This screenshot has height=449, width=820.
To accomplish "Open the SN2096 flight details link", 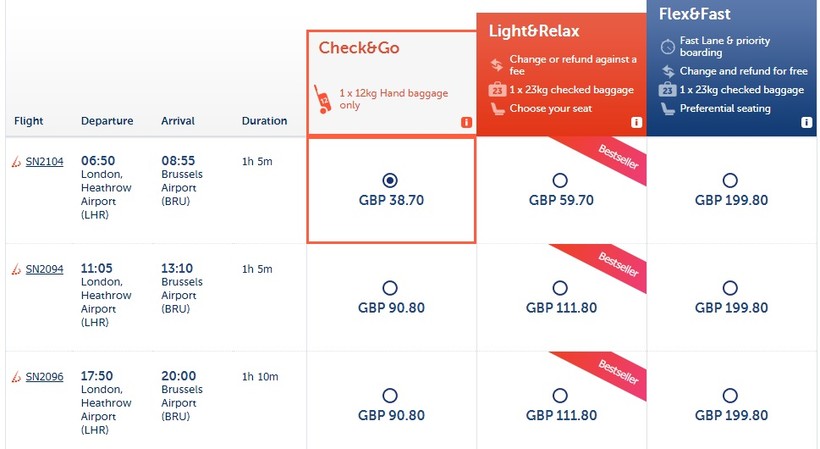I will (44, 377).
